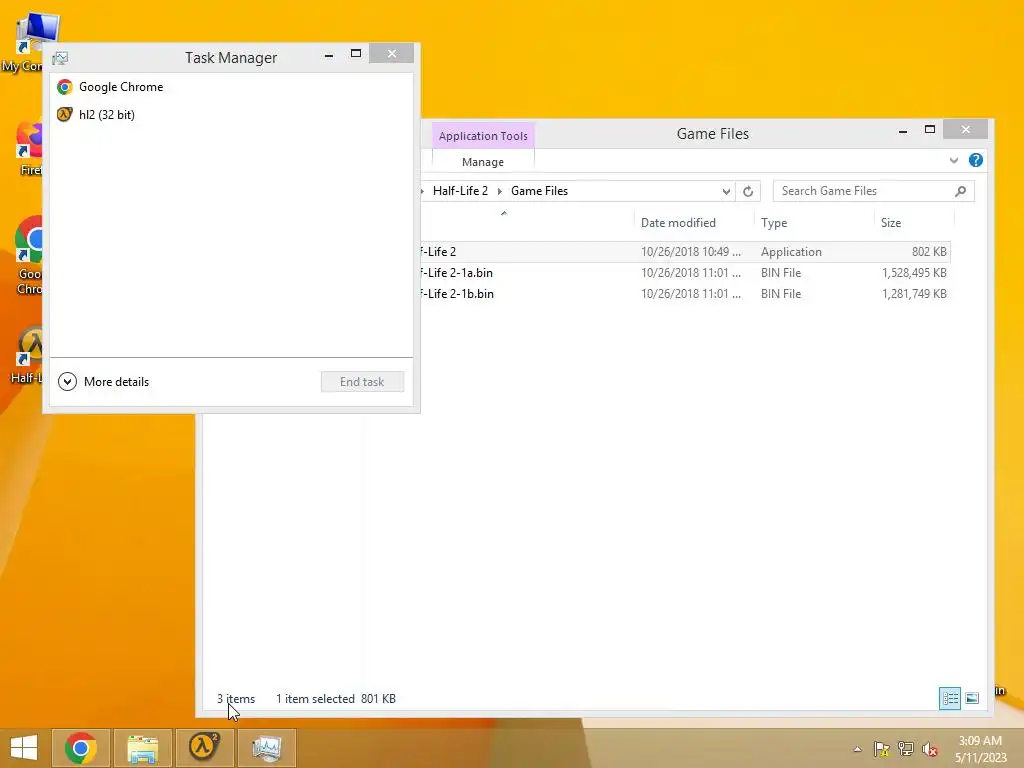This screenshot has width=1024, height=768.
Task: Open the Windows Start button
Action: (x=24, y=748)
